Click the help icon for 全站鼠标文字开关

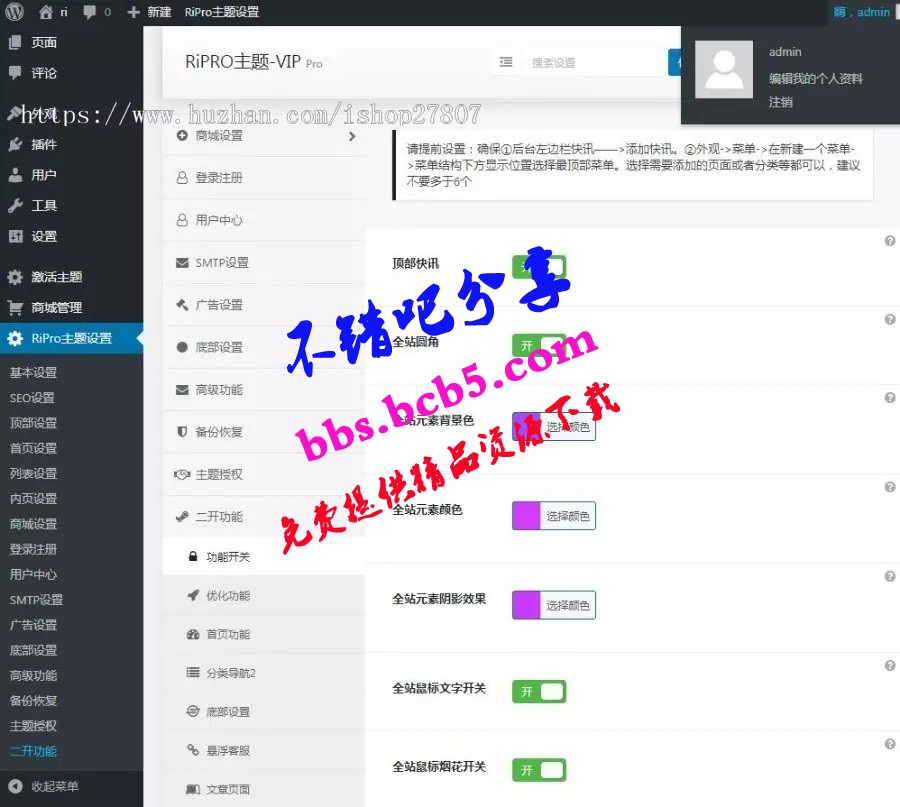point(890,666)
